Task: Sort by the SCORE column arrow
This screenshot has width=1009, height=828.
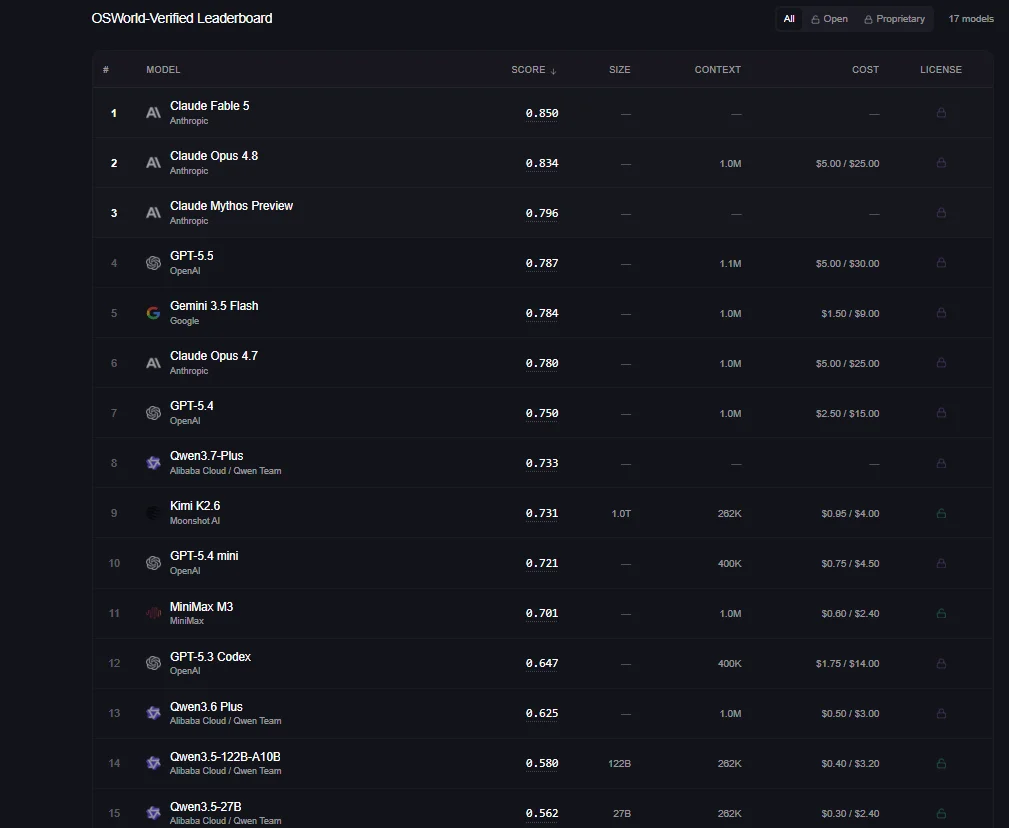Action: (x=553, y=70)
